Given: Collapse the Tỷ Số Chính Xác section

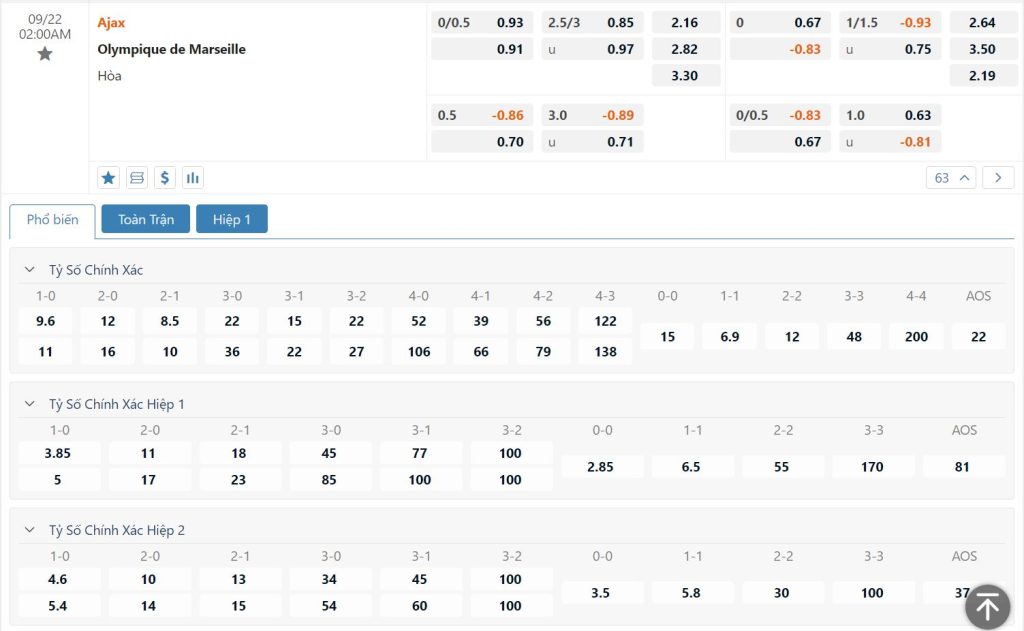Looking at the screenshot, I should click(x=30, y=270).
